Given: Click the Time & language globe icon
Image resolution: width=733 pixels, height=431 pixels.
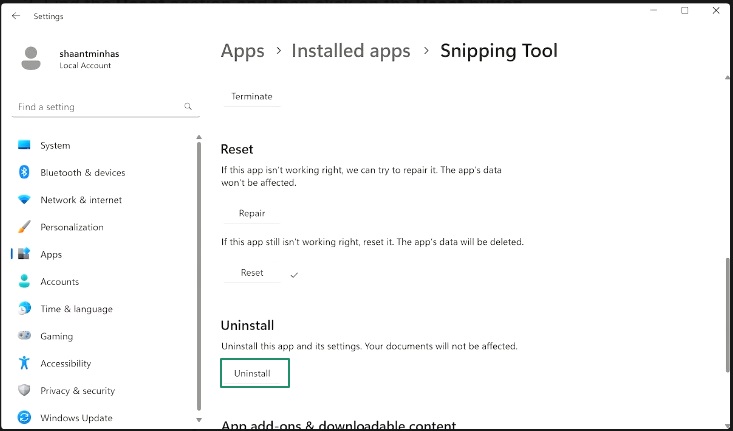Looking at the screenshot, I should click(x=24, y=309).
